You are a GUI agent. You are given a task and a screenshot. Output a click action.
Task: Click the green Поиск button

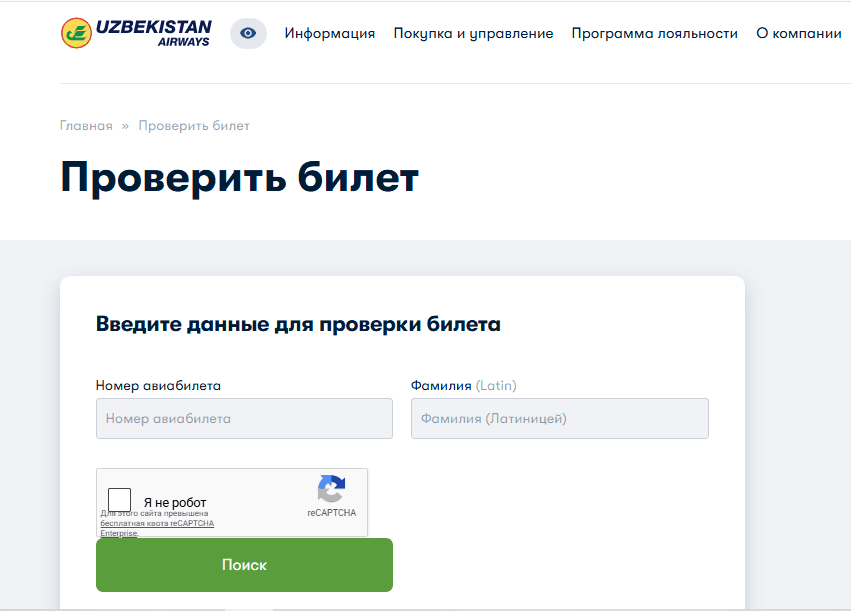coord(244,565)
